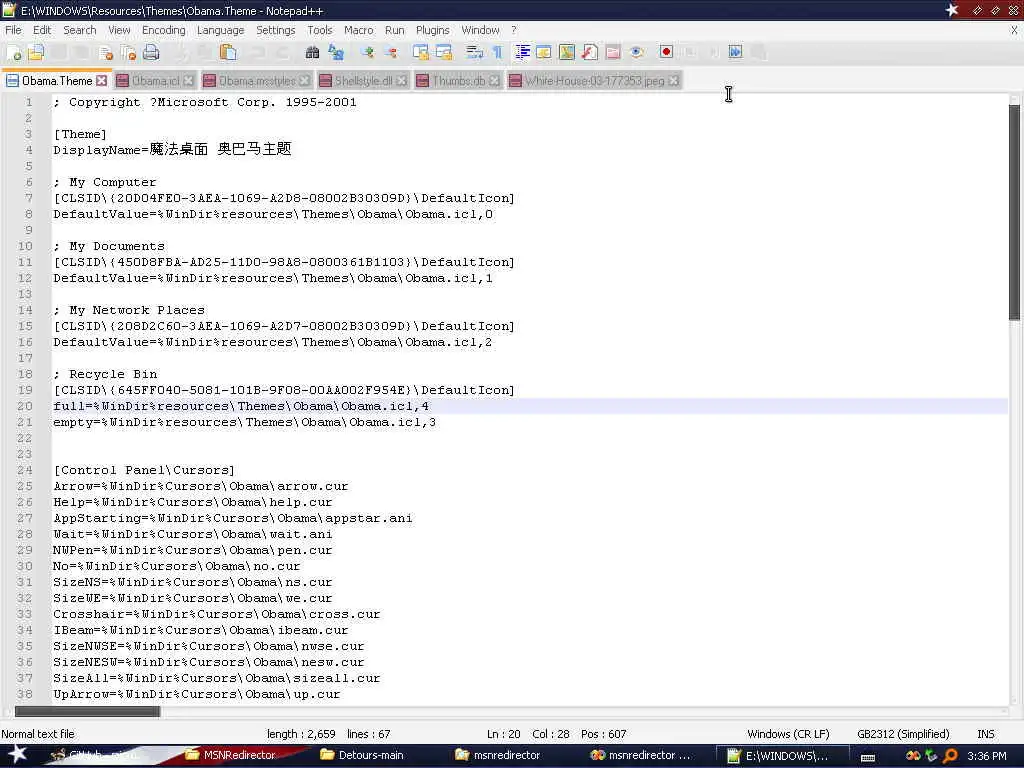The width and height of the screenshot is (1024, 768).
Task: Switch to the Obama.icl tab
Action: point(155,80)
